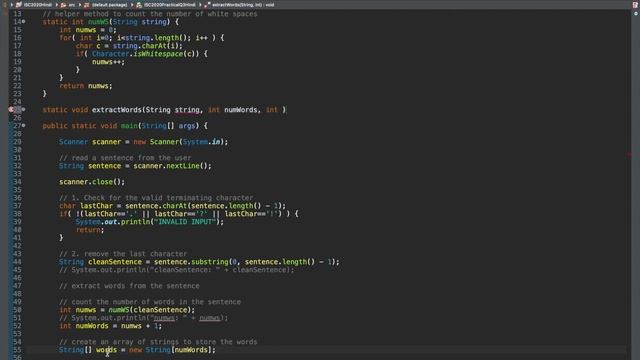Expand the breadcrumb arrow before the class name
Image resolution: width=640 pixels, height=360 pixels.
tap(132, 5)
